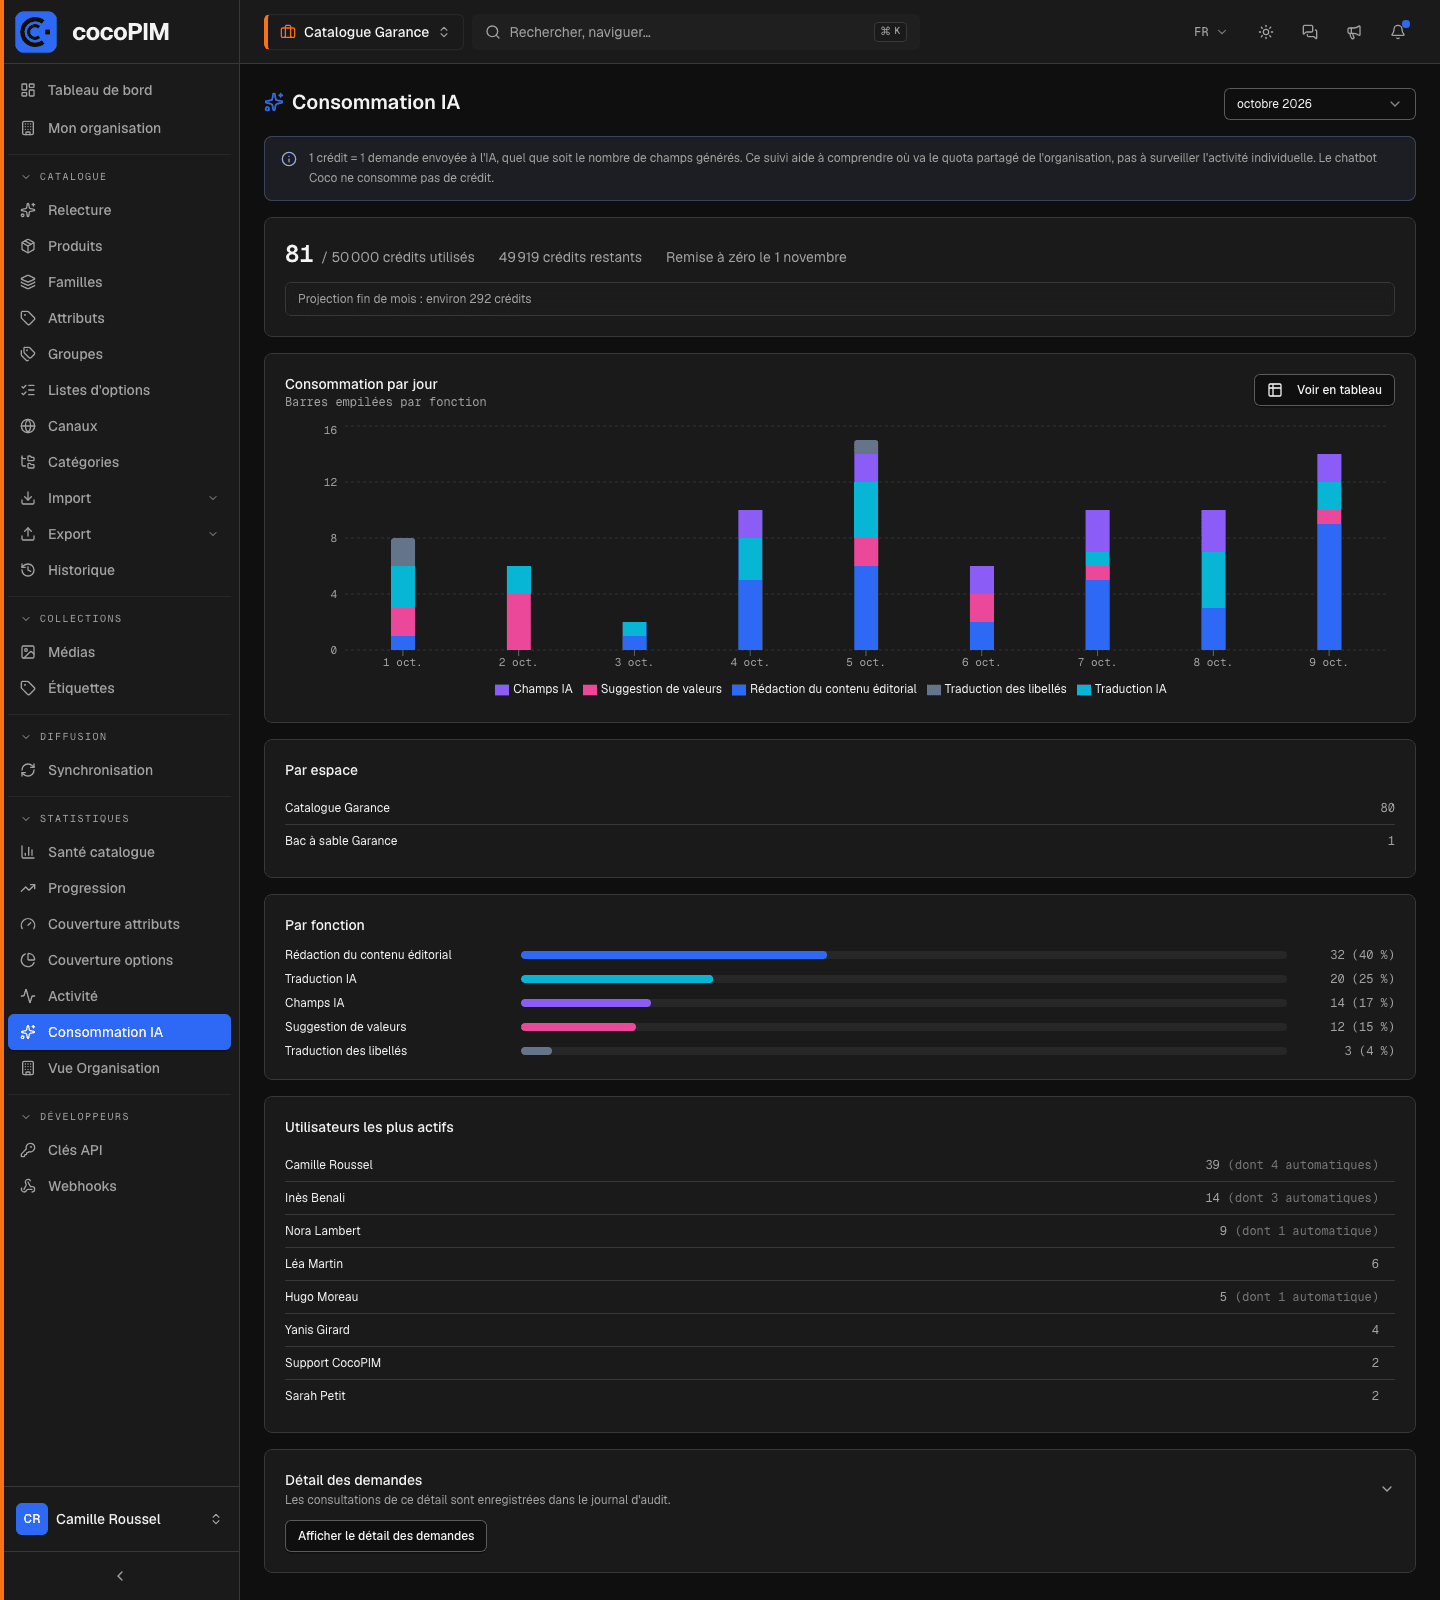Click the Suggestion de valeurs legend swatch

pos(590,690)
